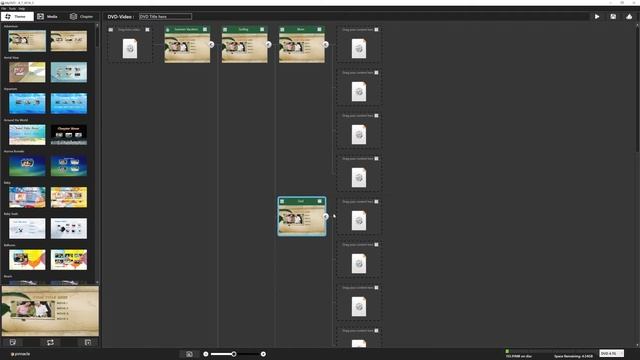
Task: Click the theme list scroll-down arrow
Action: [x=97, y=282]
